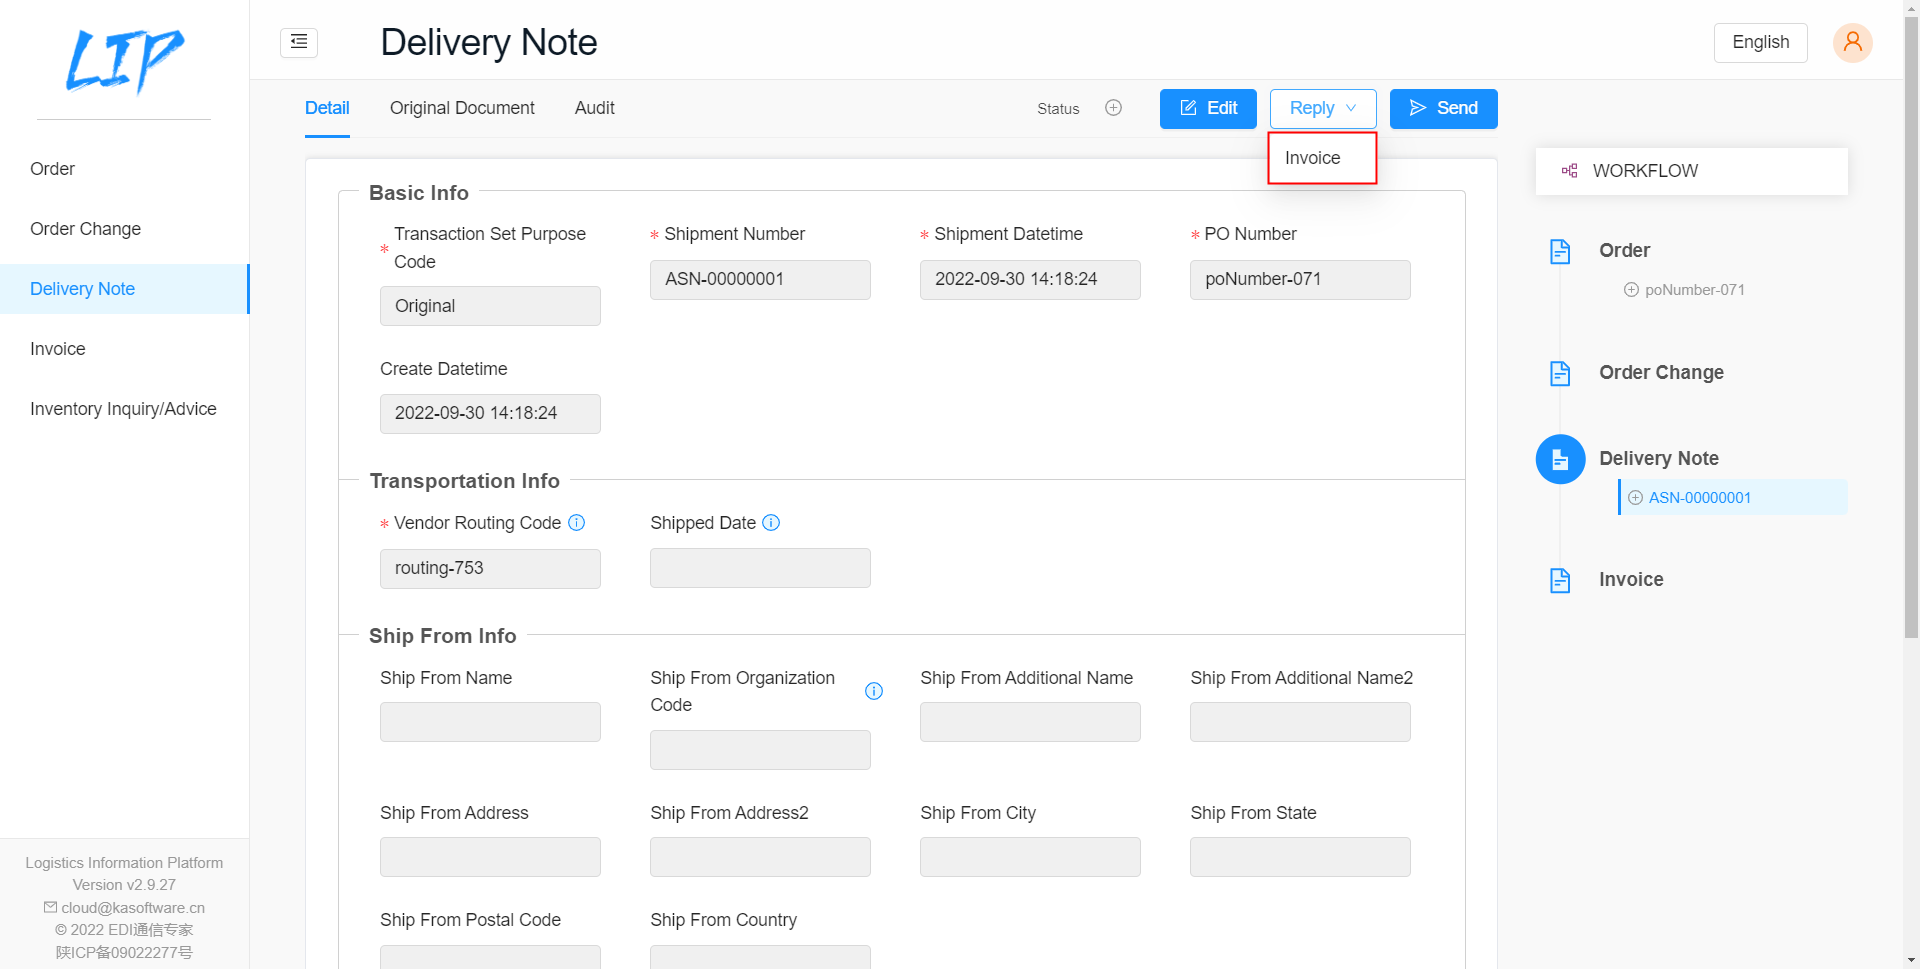Click the LIP logo
This screenshot has height=969, width=1920.
pyautogui.click(x=124, y=61)
